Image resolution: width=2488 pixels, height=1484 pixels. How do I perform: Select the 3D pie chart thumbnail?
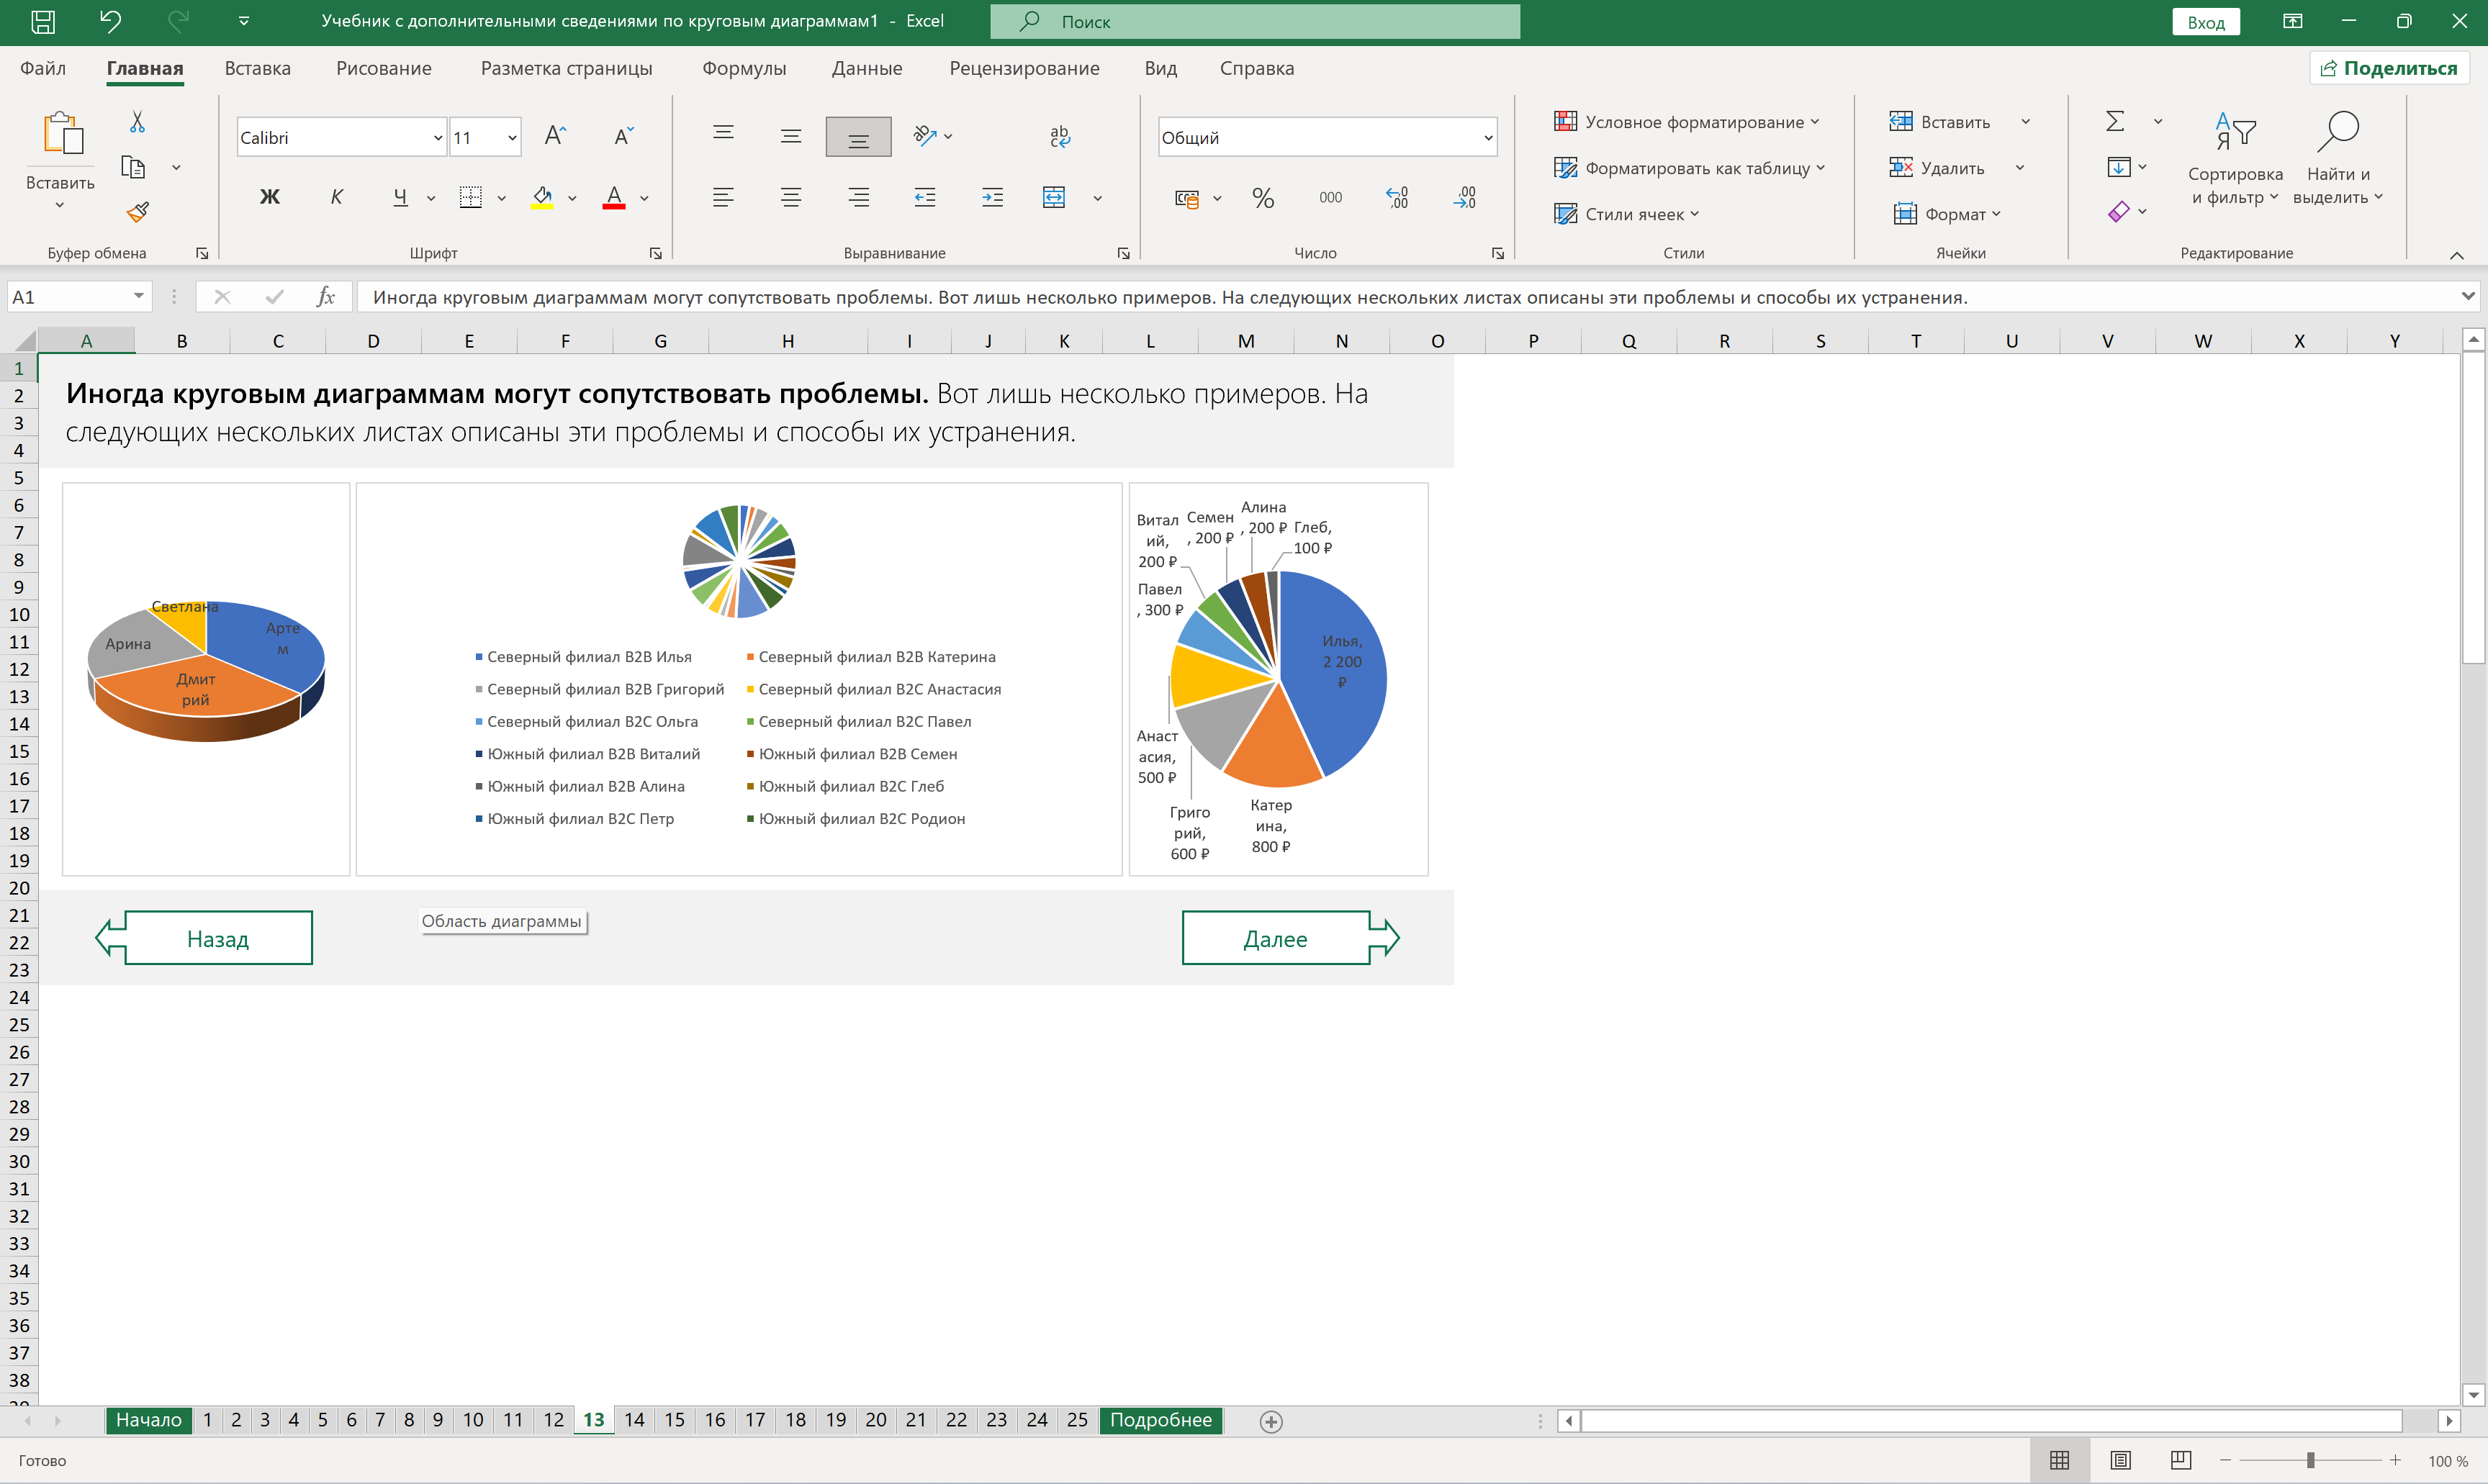coord(206,679)
